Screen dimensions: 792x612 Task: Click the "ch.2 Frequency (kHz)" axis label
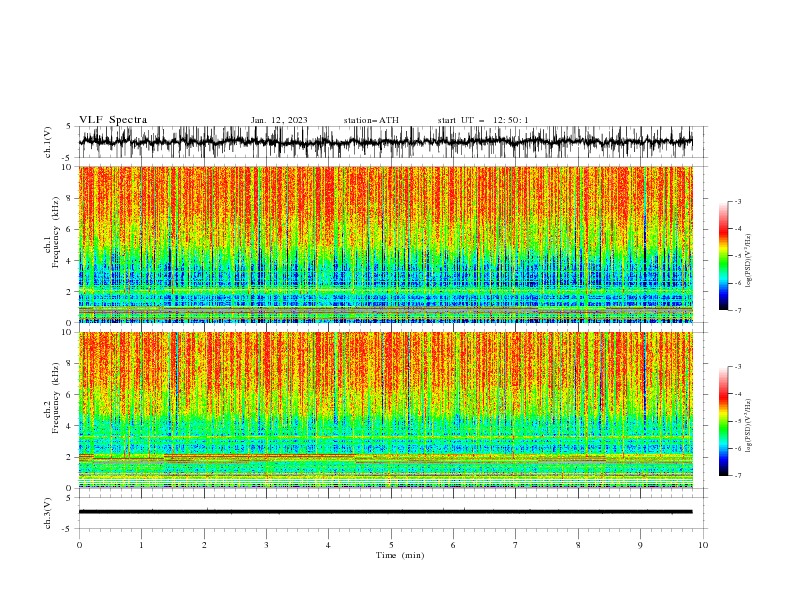51,398
